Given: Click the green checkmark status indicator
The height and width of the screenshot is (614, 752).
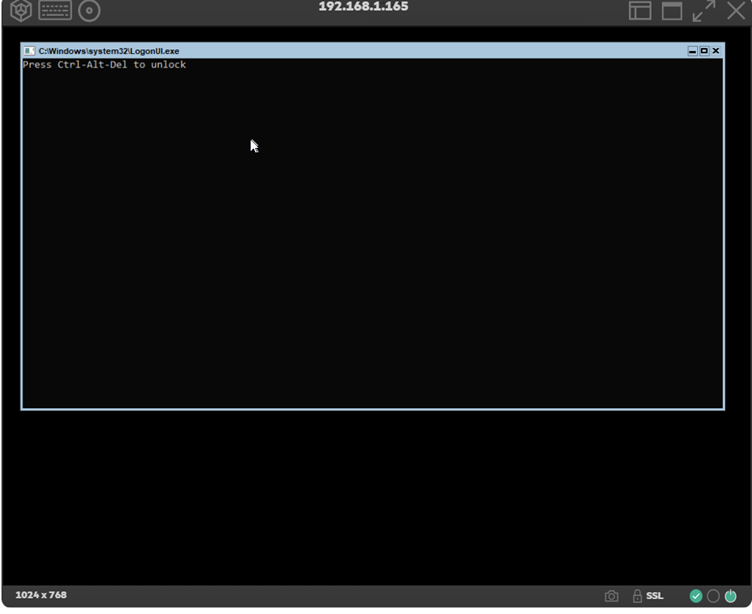Looking at the screenshot, I should coord(696,596).
